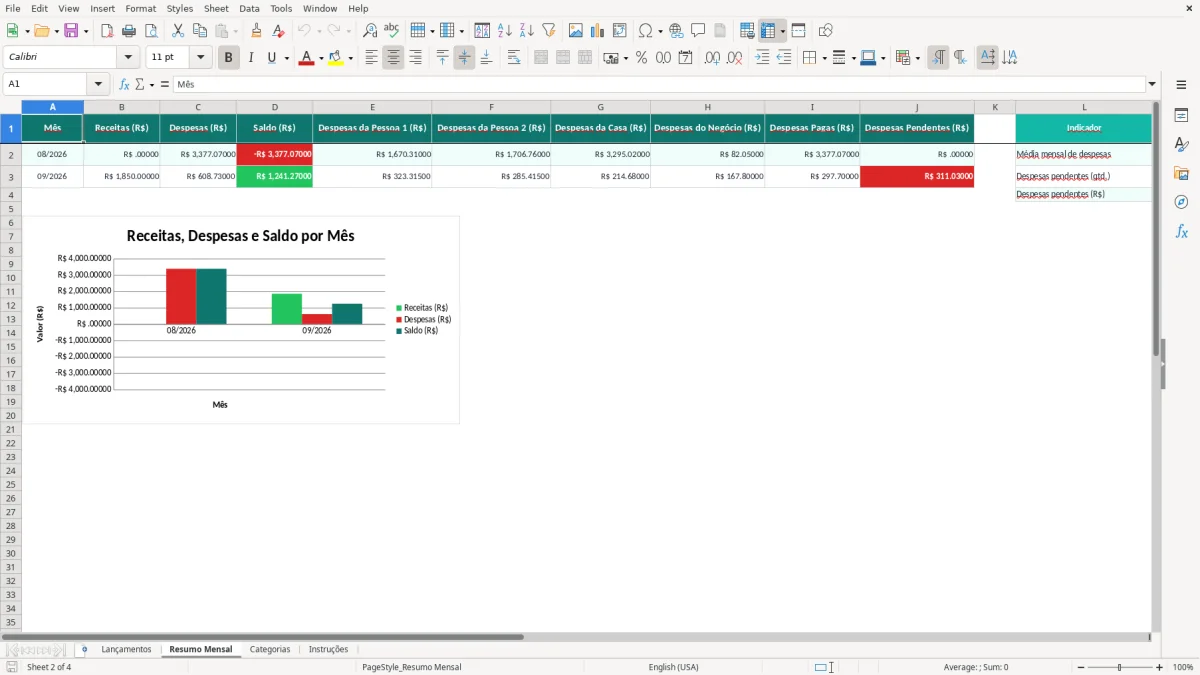The image size is (1200, 675).
Task: Click the Format as Percent icon
Action: tap(641, 58)
